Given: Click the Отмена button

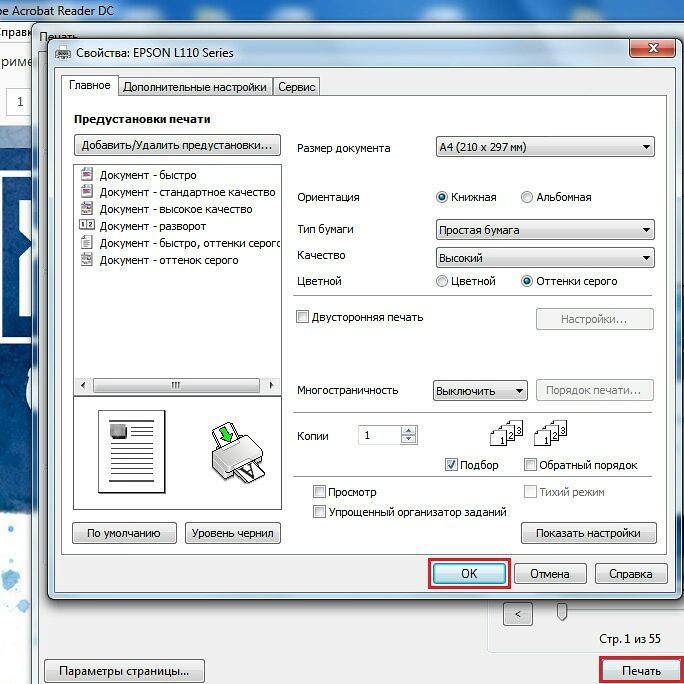Looking at the screenshot, I should [550, 574].
